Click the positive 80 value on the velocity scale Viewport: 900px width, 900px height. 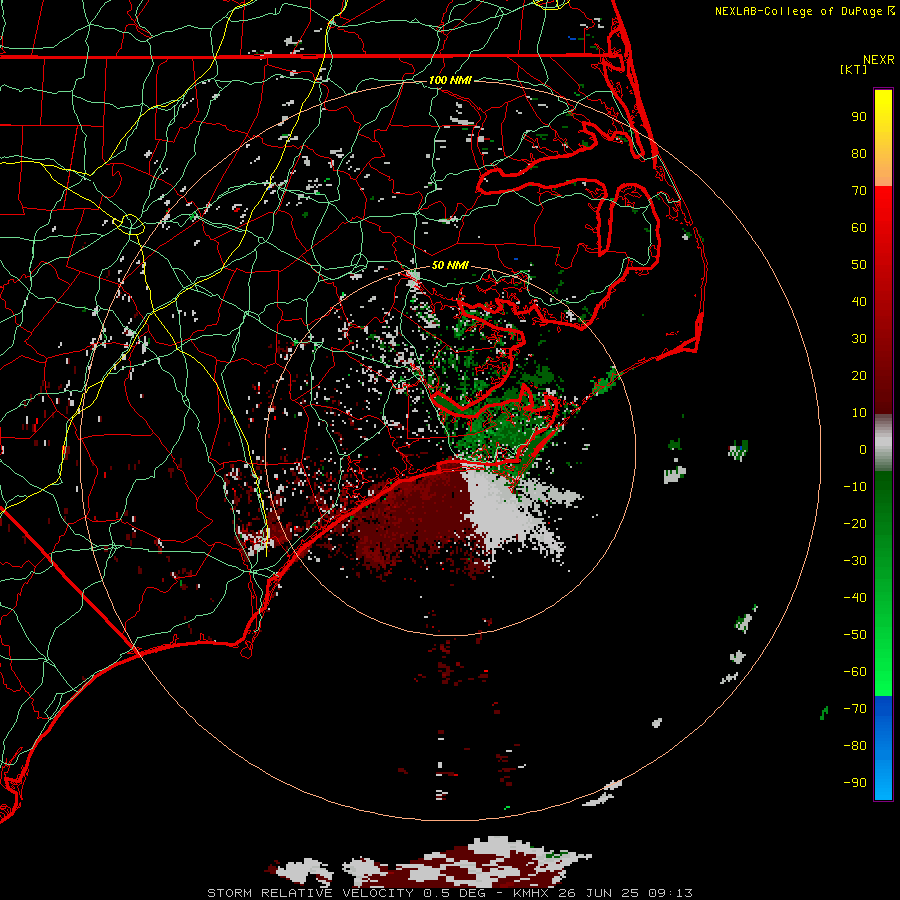(x=859, y=153)
